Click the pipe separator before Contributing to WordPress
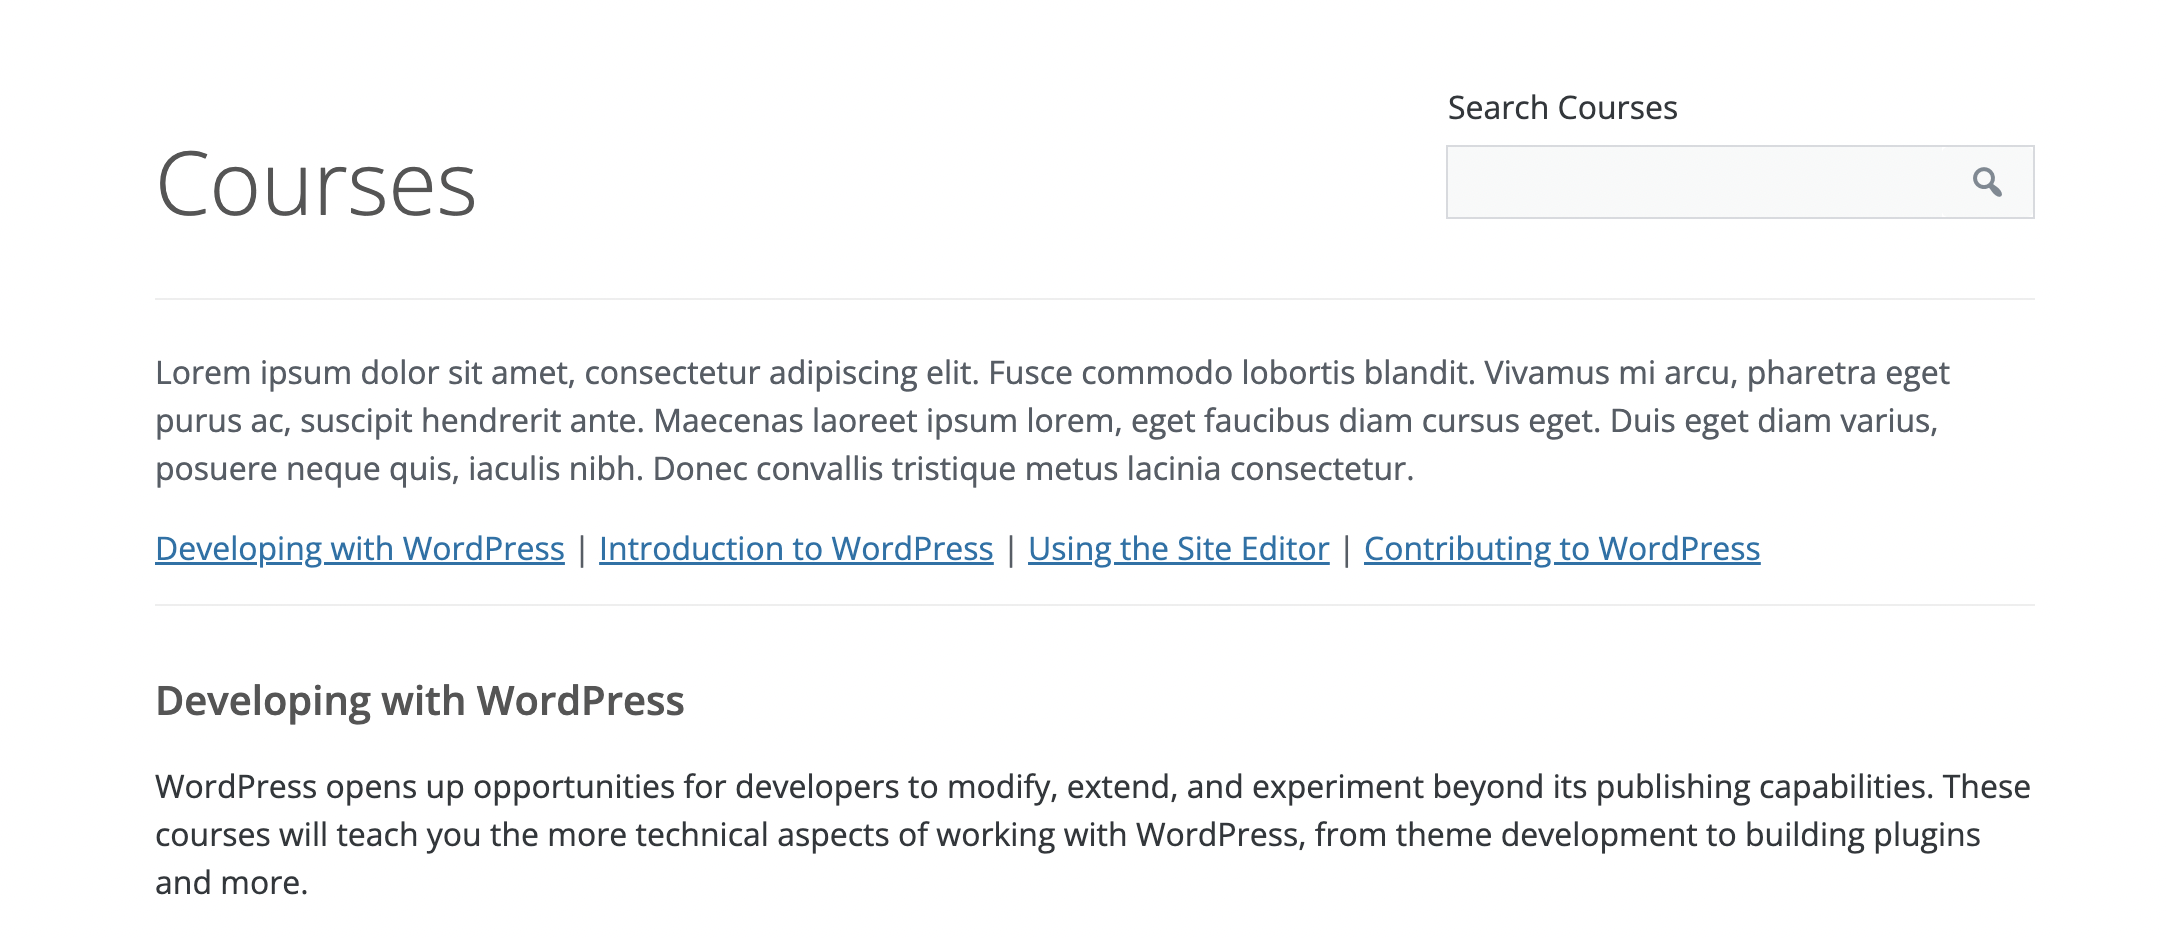 tap(1347, 550)
